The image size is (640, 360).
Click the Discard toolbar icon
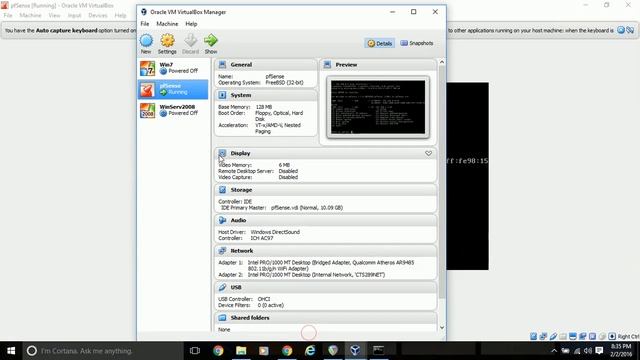point(190,40)
